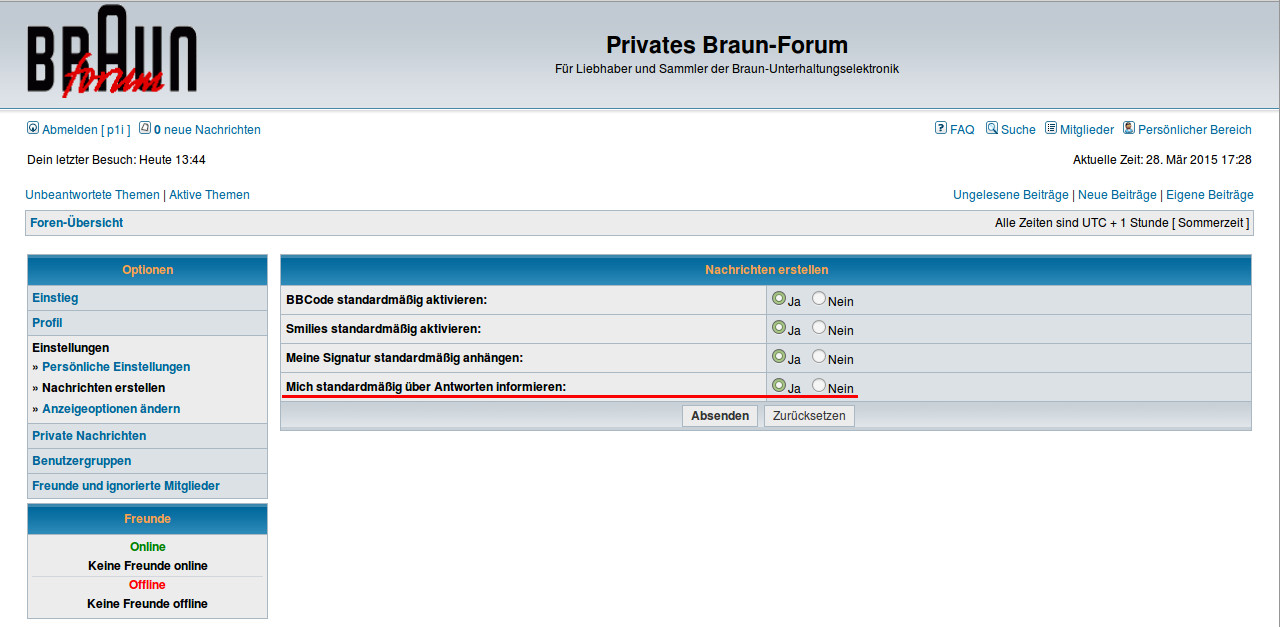Select Nein for BBCode standardmäßig aktivieren

(x=819, y=299)
